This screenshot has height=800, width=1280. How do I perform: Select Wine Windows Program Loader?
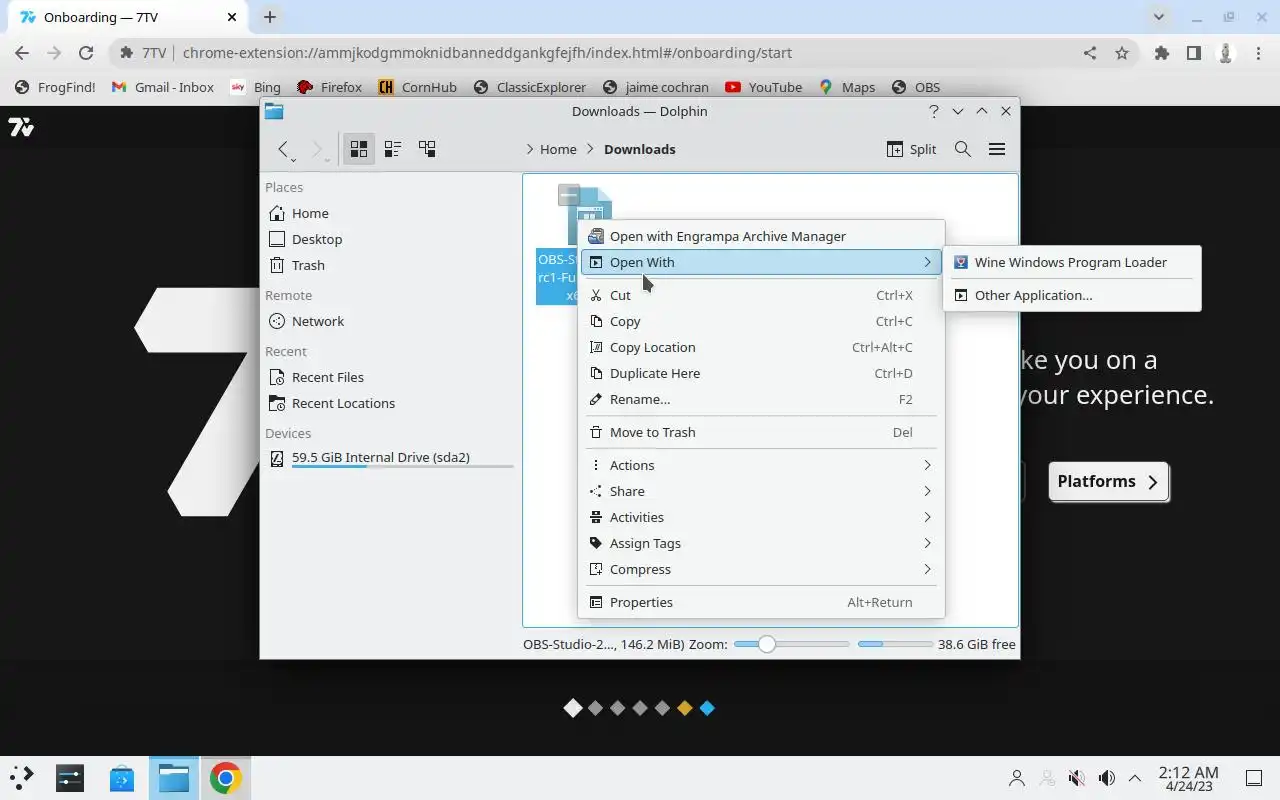pos(1072,262)
